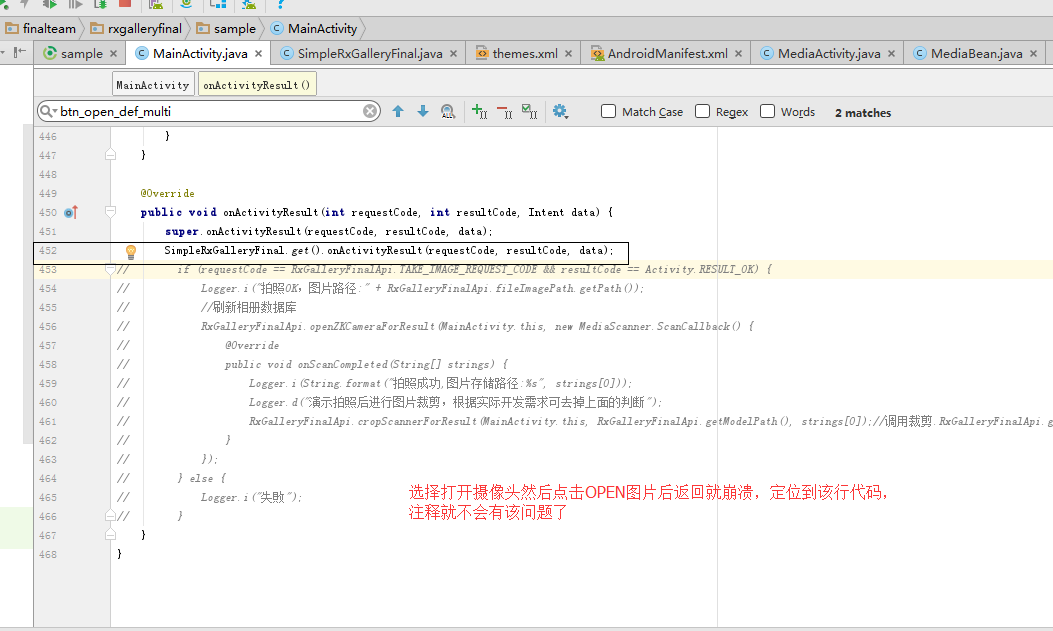Click Select All Occurrences icon

529,111
